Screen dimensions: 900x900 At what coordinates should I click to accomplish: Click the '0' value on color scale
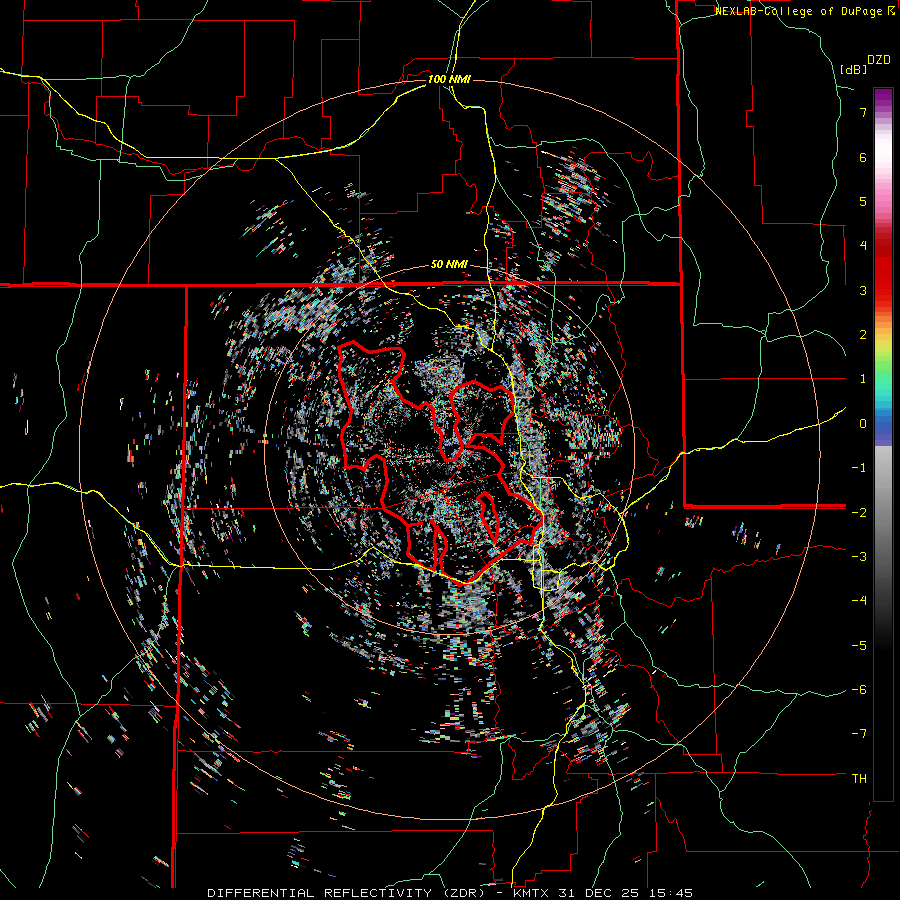coord(863,424)
